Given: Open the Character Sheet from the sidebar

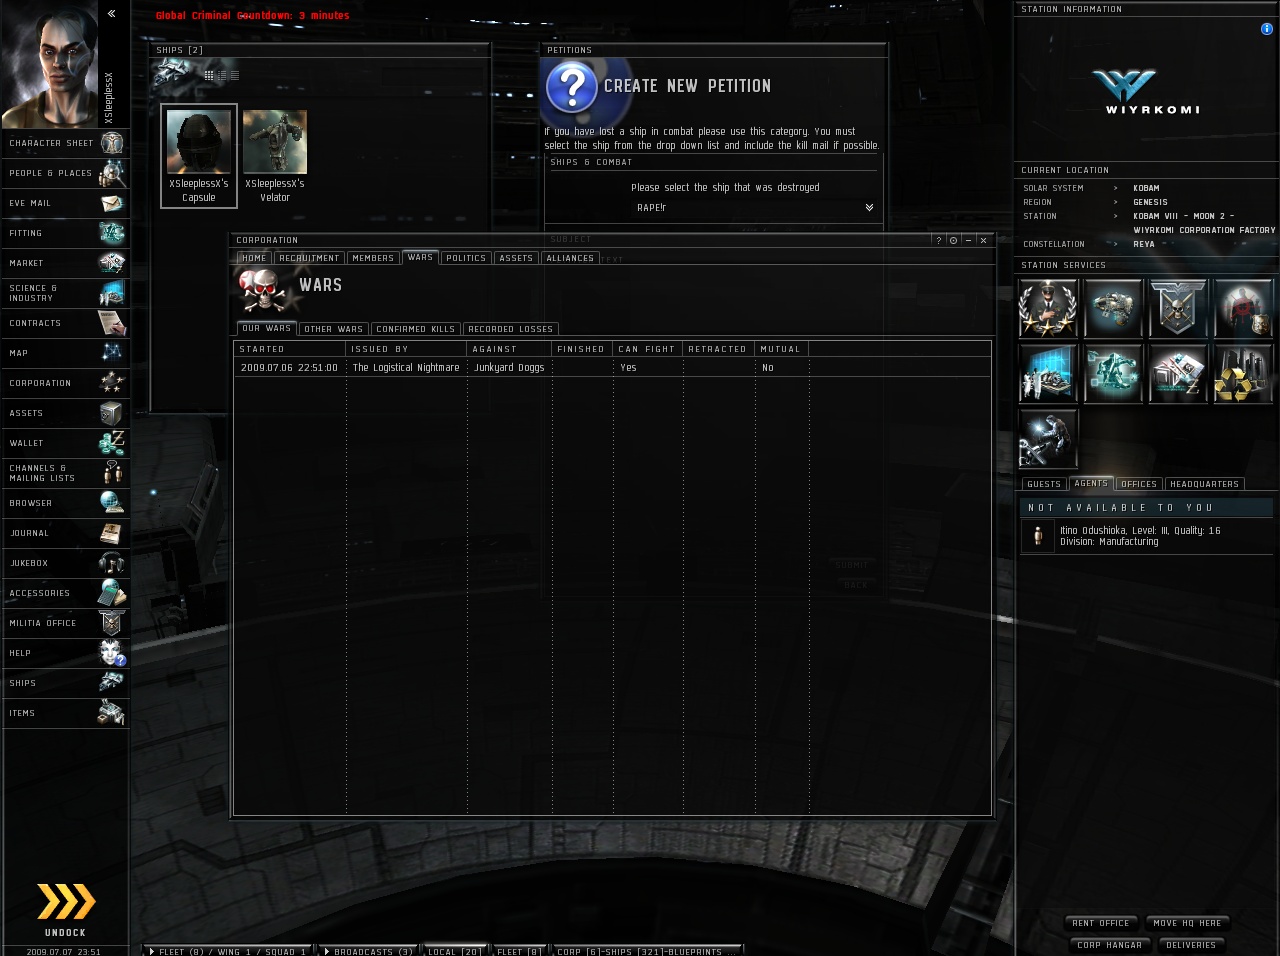Looking at the screenshot, I should (x=65, y=143).
